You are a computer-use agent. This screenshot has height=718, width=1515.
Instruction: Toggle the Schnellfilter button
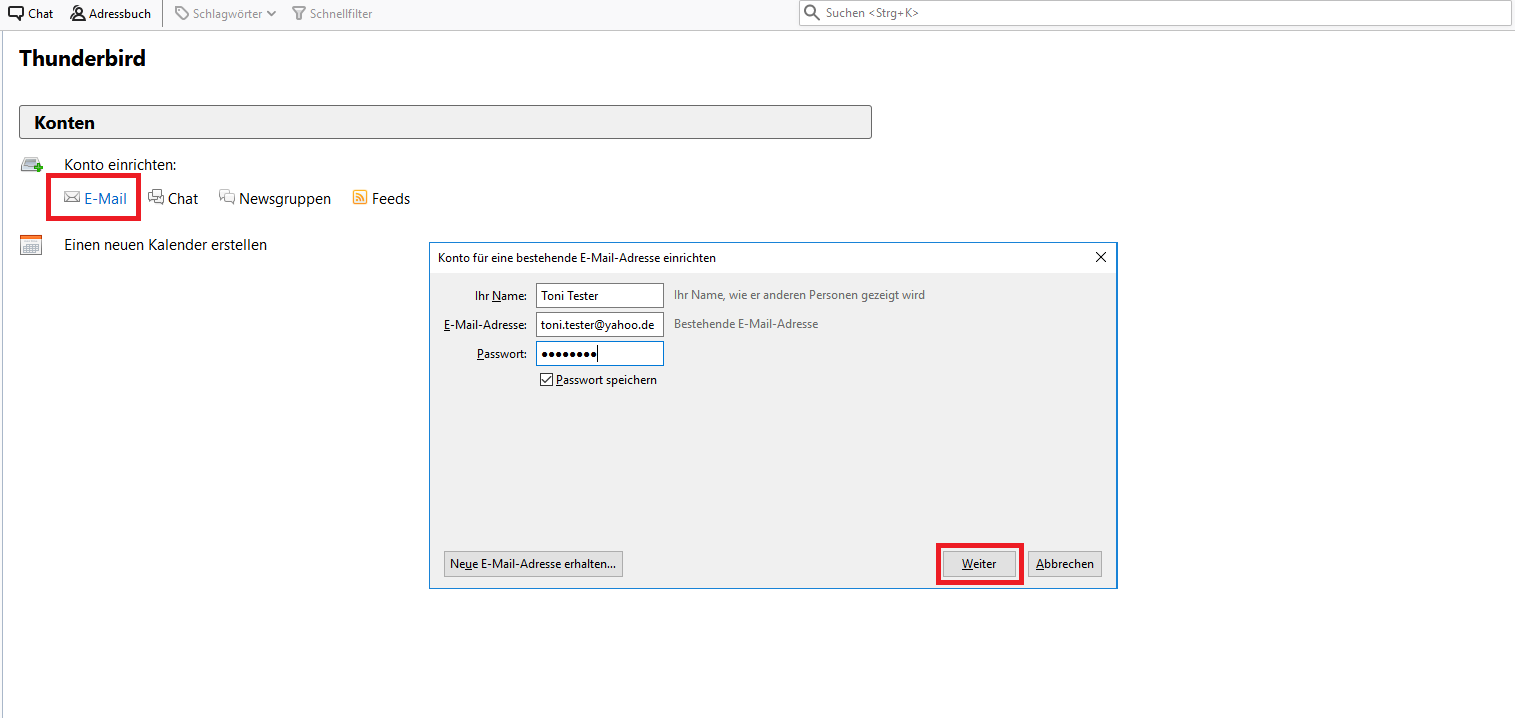tap(332, 14)
